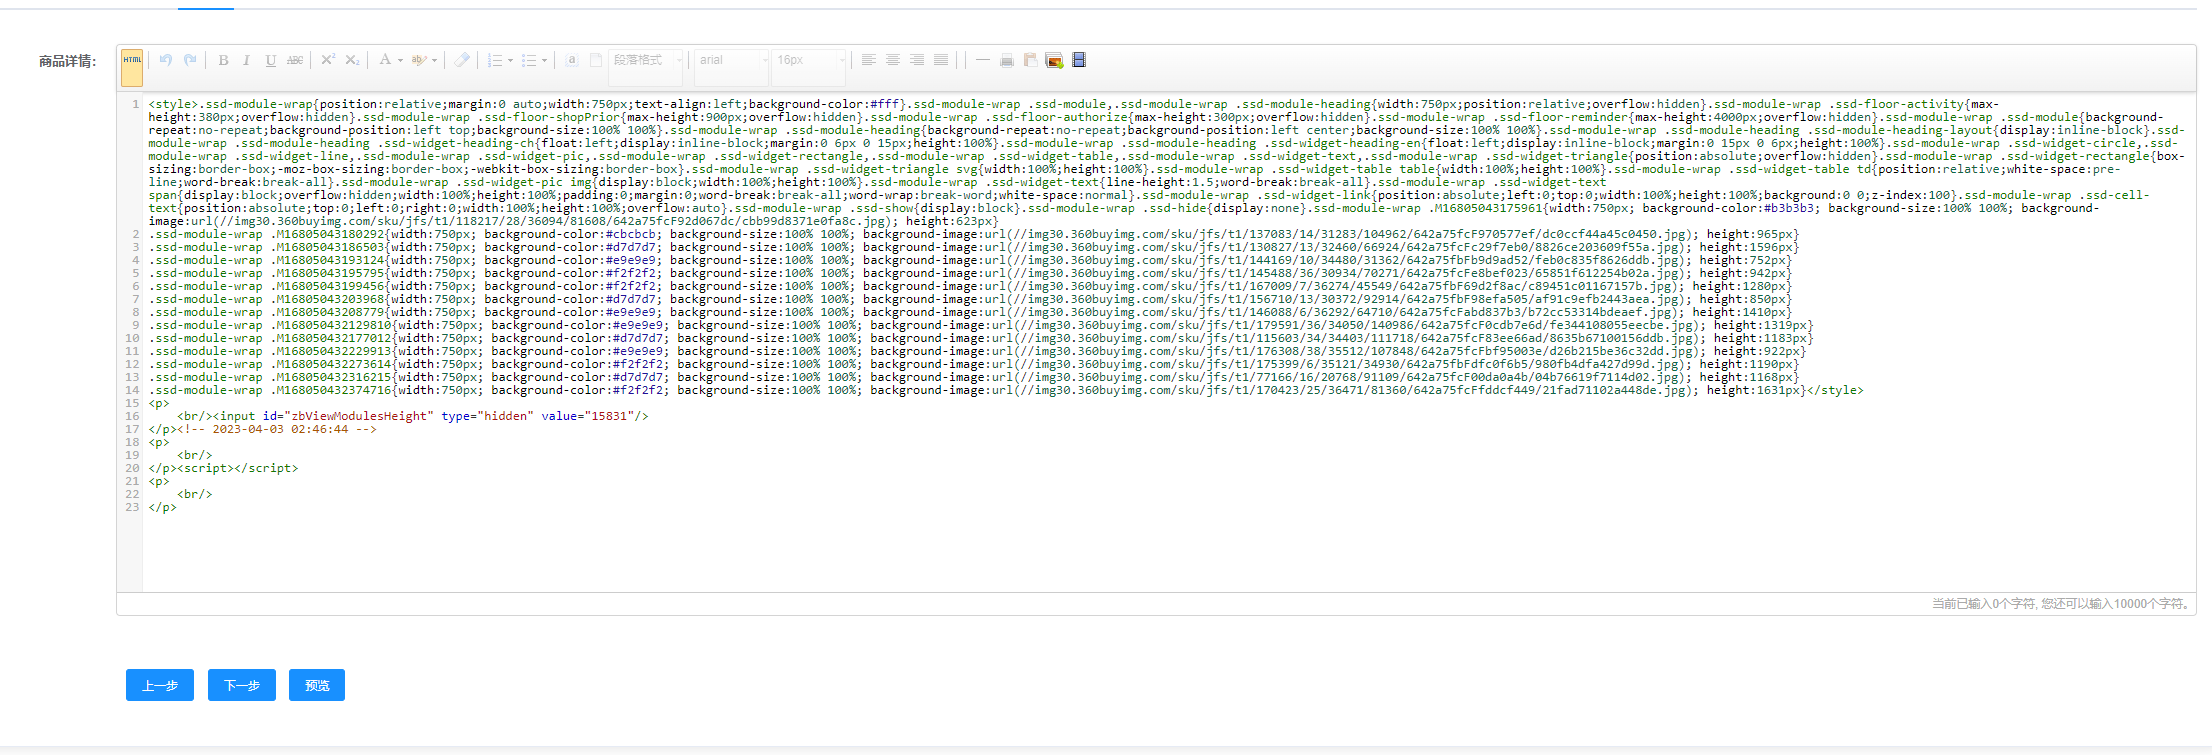The height and width of the screenshot is (755, 2212).
Task: Justify text alignment
Action: (940, 60)
